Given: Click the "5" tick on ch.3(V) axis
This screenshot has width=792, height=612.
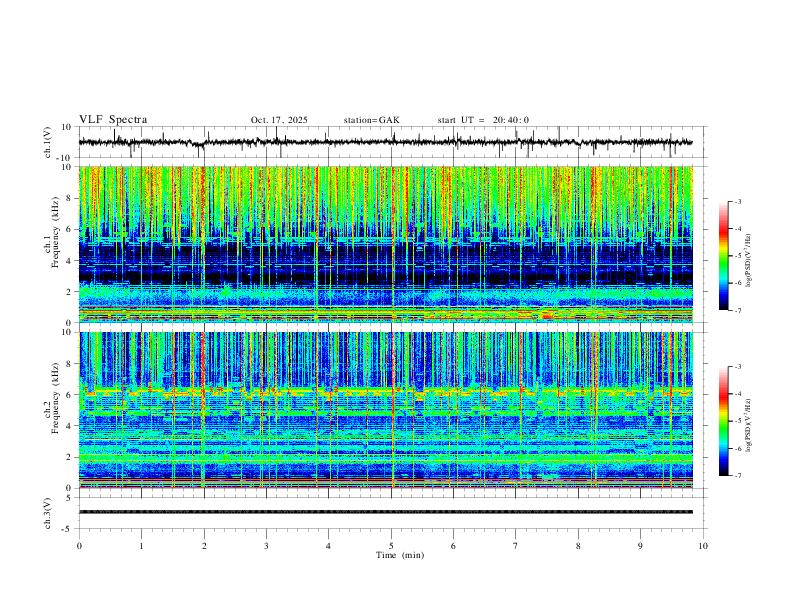Looking at the screenshot, I should (70, 498).
